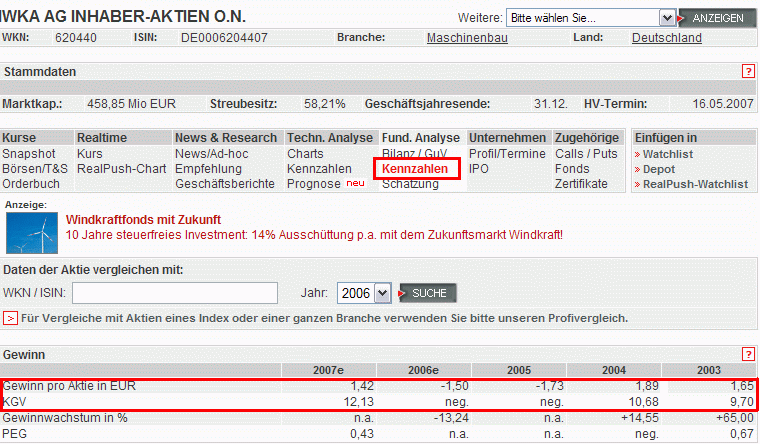Open the Jahr 2006 dropdown
Image resolution: width=760 pixels, height=444 pixels.
coord(364,293)
